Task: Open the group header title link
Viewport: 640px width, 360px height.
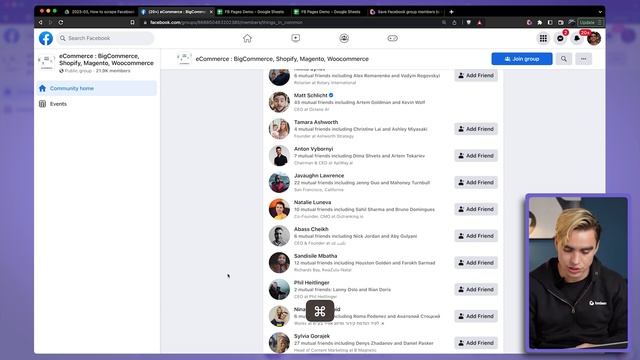Action: coord(282,59)
